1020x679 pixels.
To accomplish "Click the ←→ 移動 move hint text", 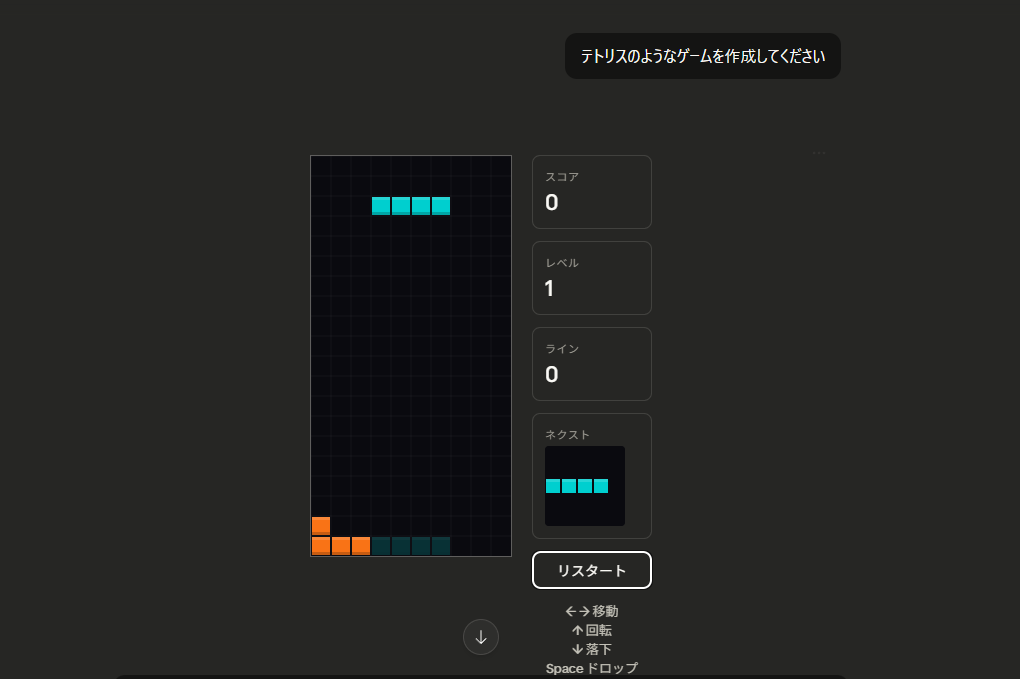I will [592, 611].
